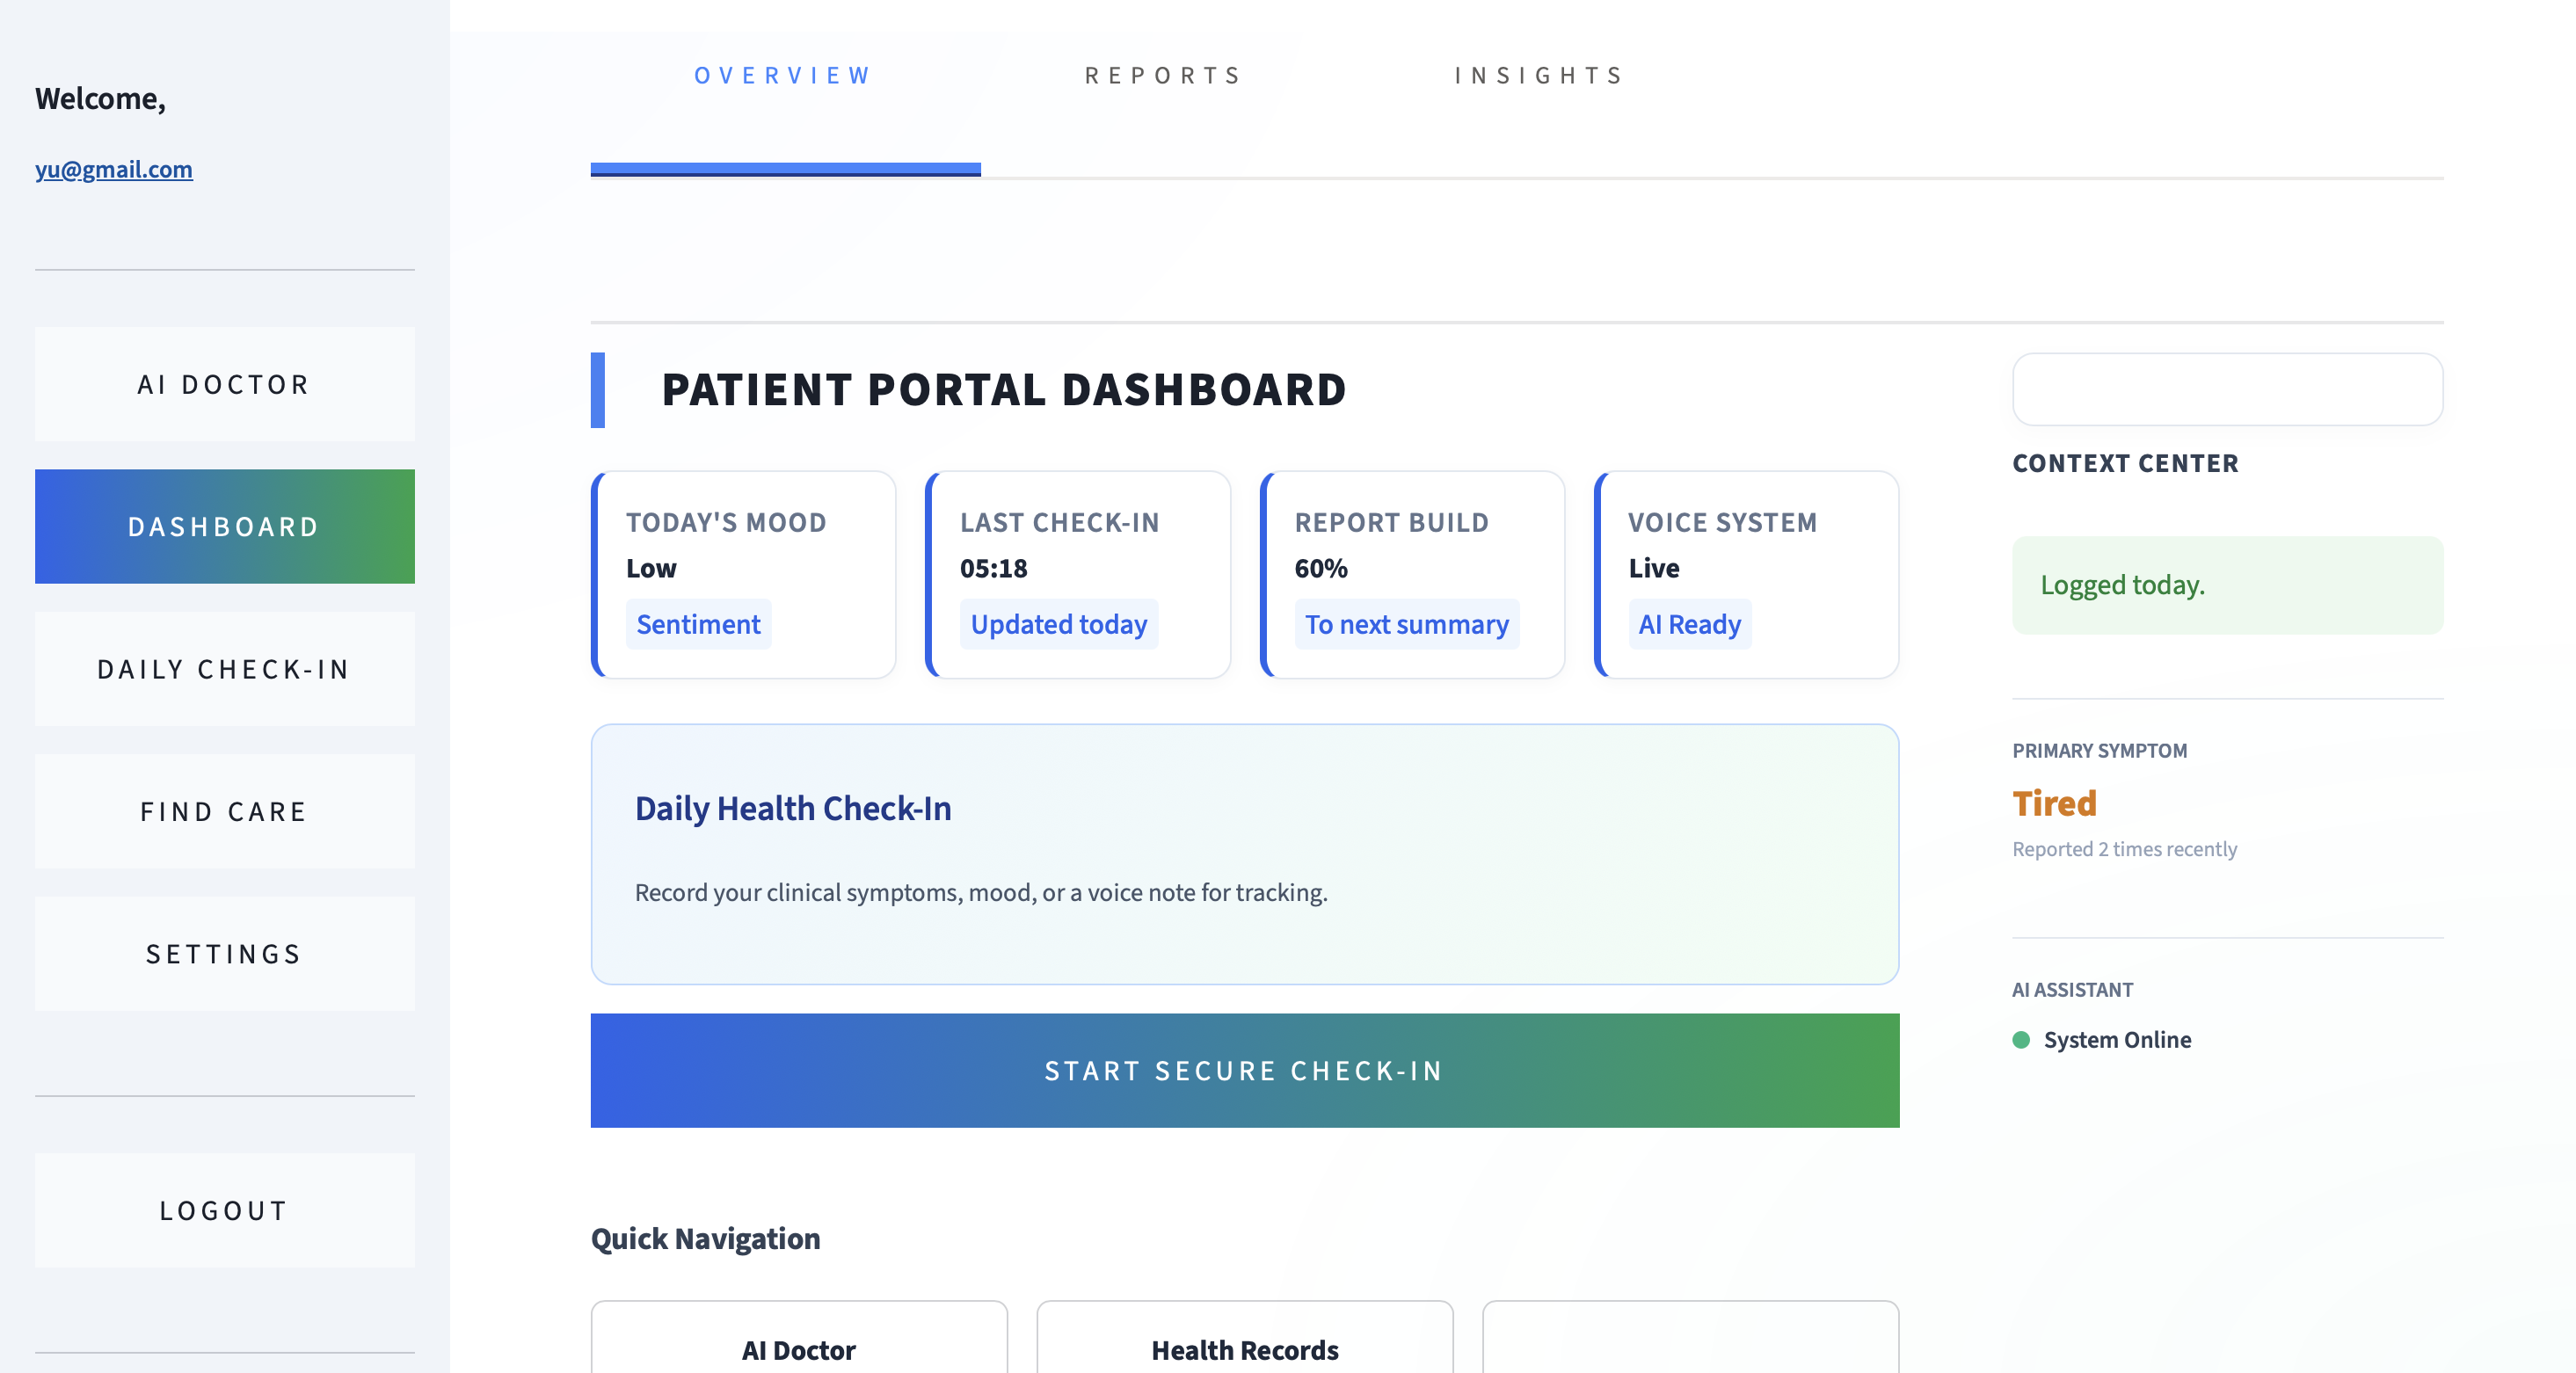This screenshot has width=2576, height=1373.
Task: Select Dashboard in the sidebar
Action: 224,526
